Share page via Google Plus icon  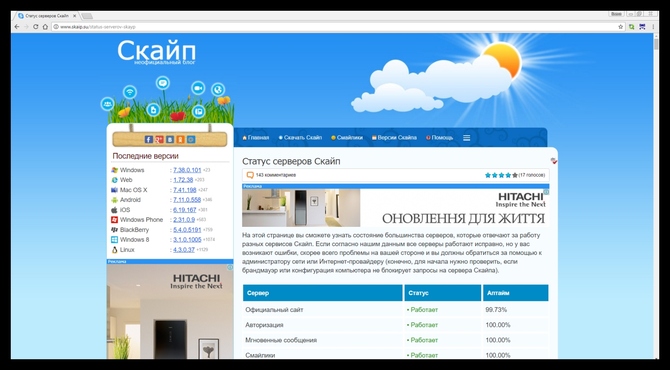(159, 139)
